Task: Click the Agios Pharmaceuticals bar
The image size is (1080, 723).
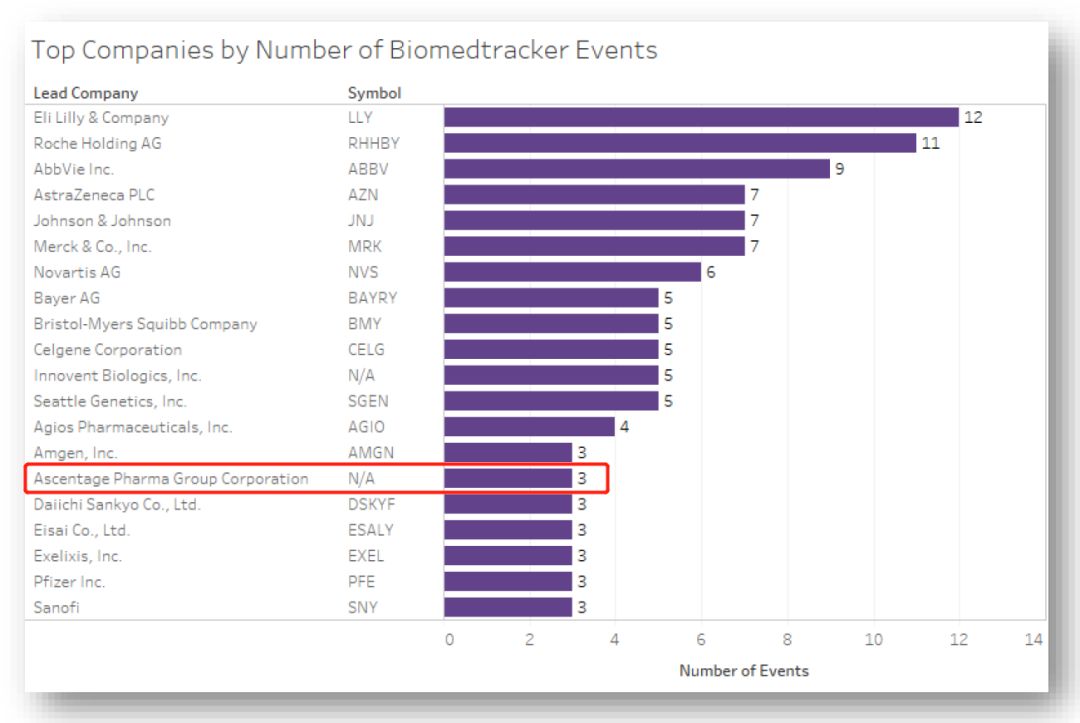Action: tap(529, 427)
